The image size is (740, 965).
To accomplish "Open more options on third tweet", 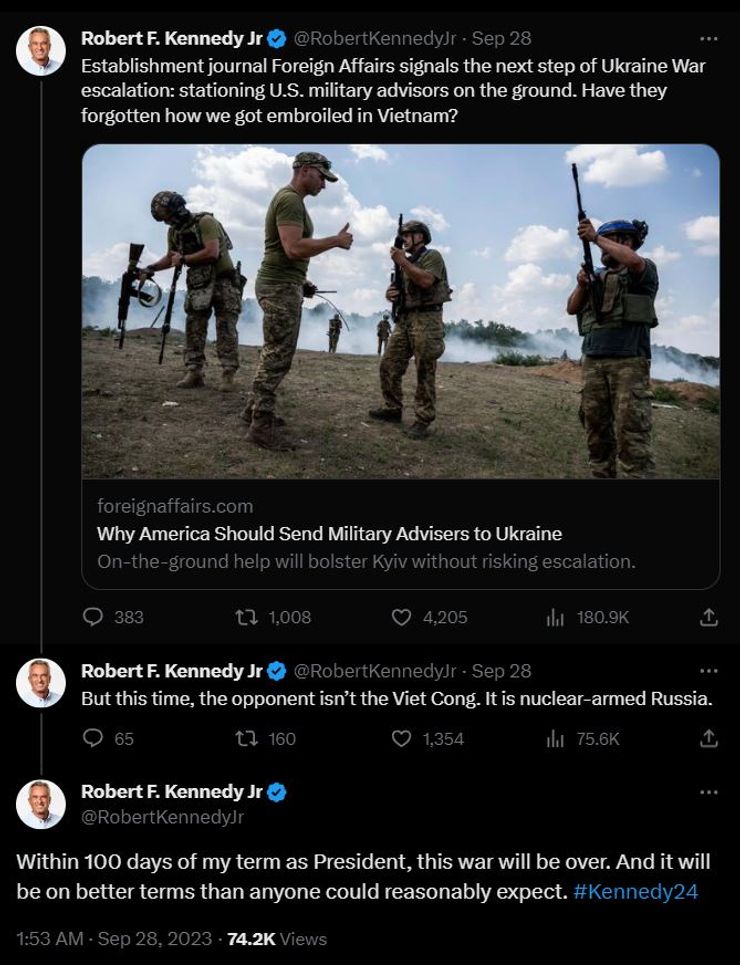I will pos(709,792).
